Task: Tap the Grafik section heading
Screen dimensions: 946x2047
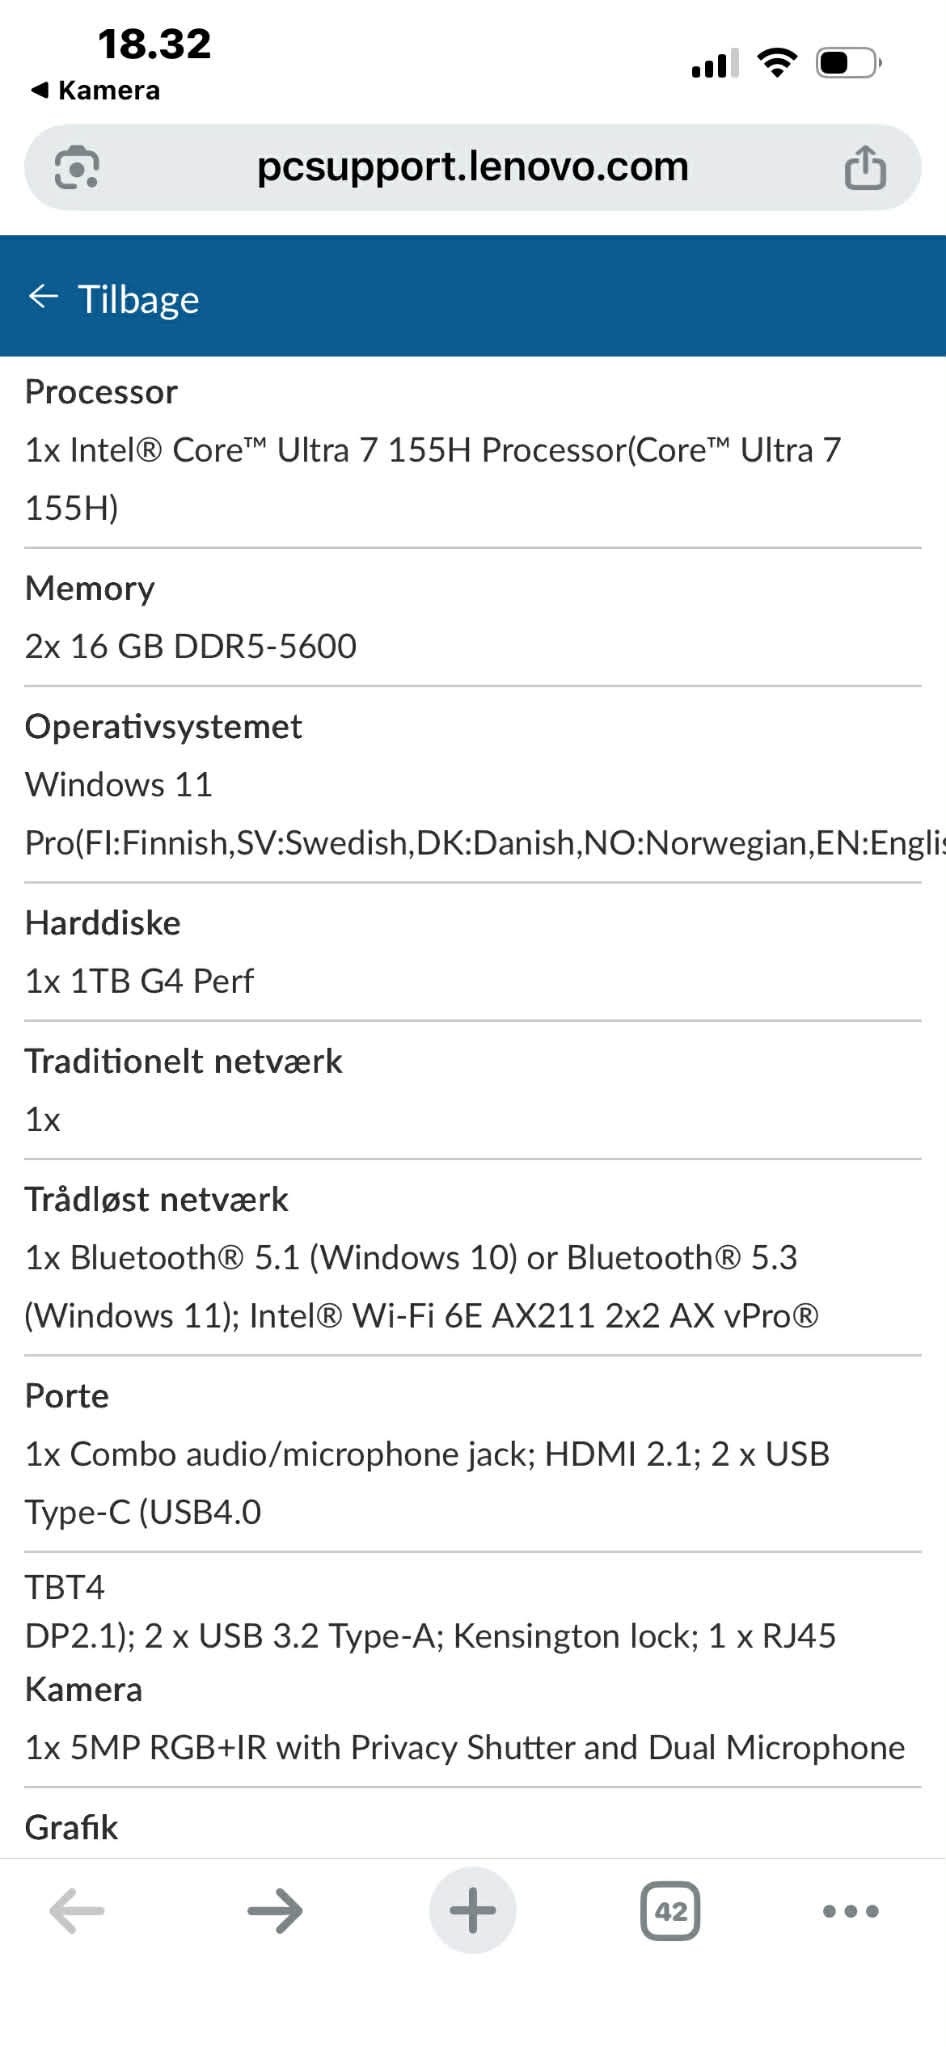Action: coord(72,1827)
